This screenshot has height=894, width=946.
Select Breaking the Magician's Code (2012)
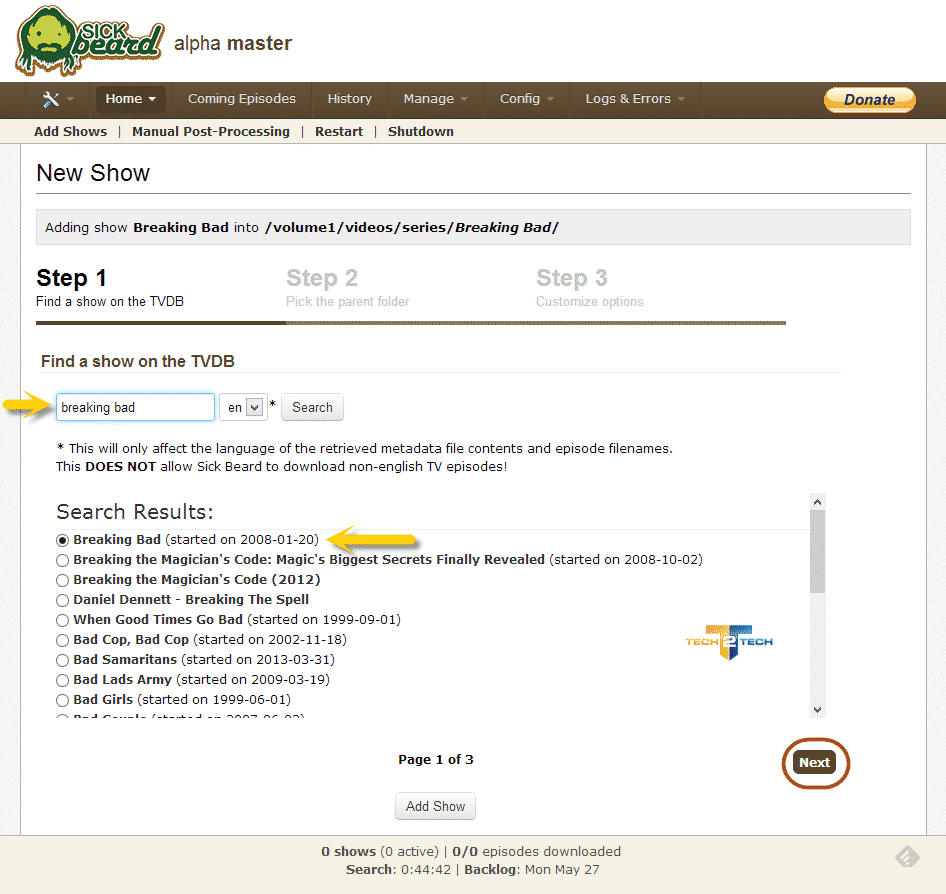(x=62, y=580)
